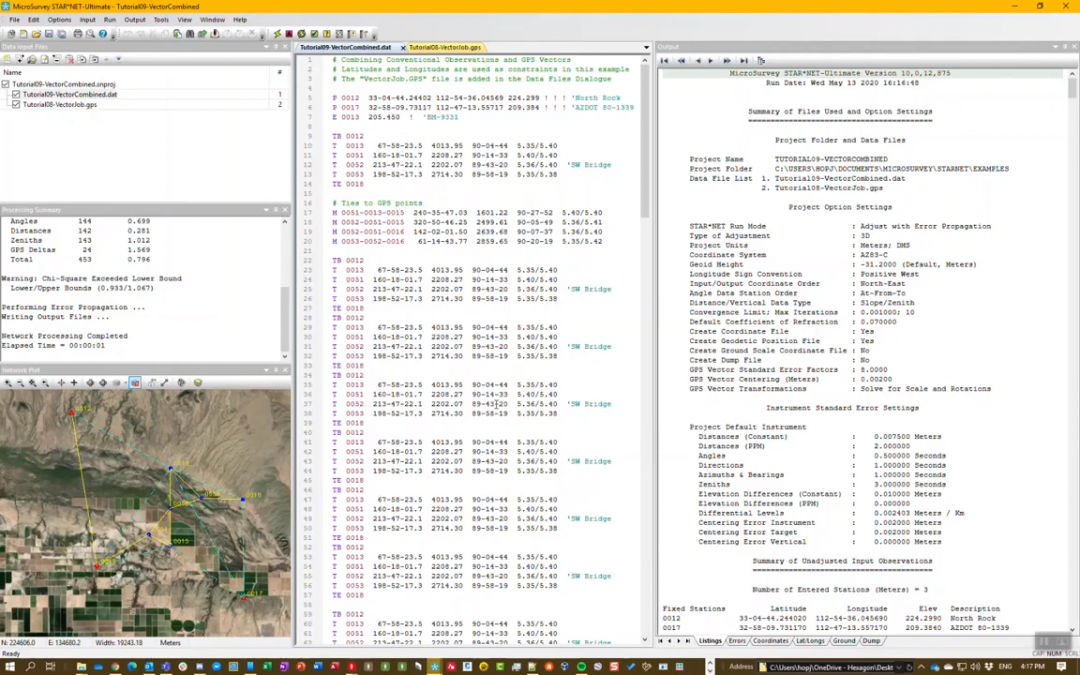This screenshot has height=675, width=1080.
Task: Click the Print icon in main toolbar
Action: 77,34
